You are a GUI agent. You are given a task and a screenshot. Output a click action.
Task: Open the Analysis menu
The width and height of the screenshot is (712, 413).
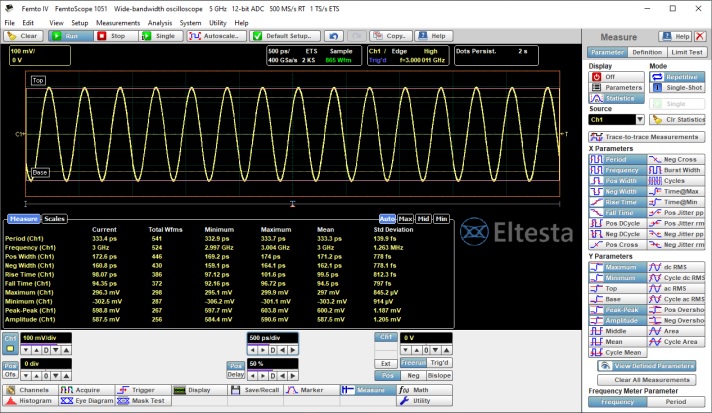tap(160, 21)
